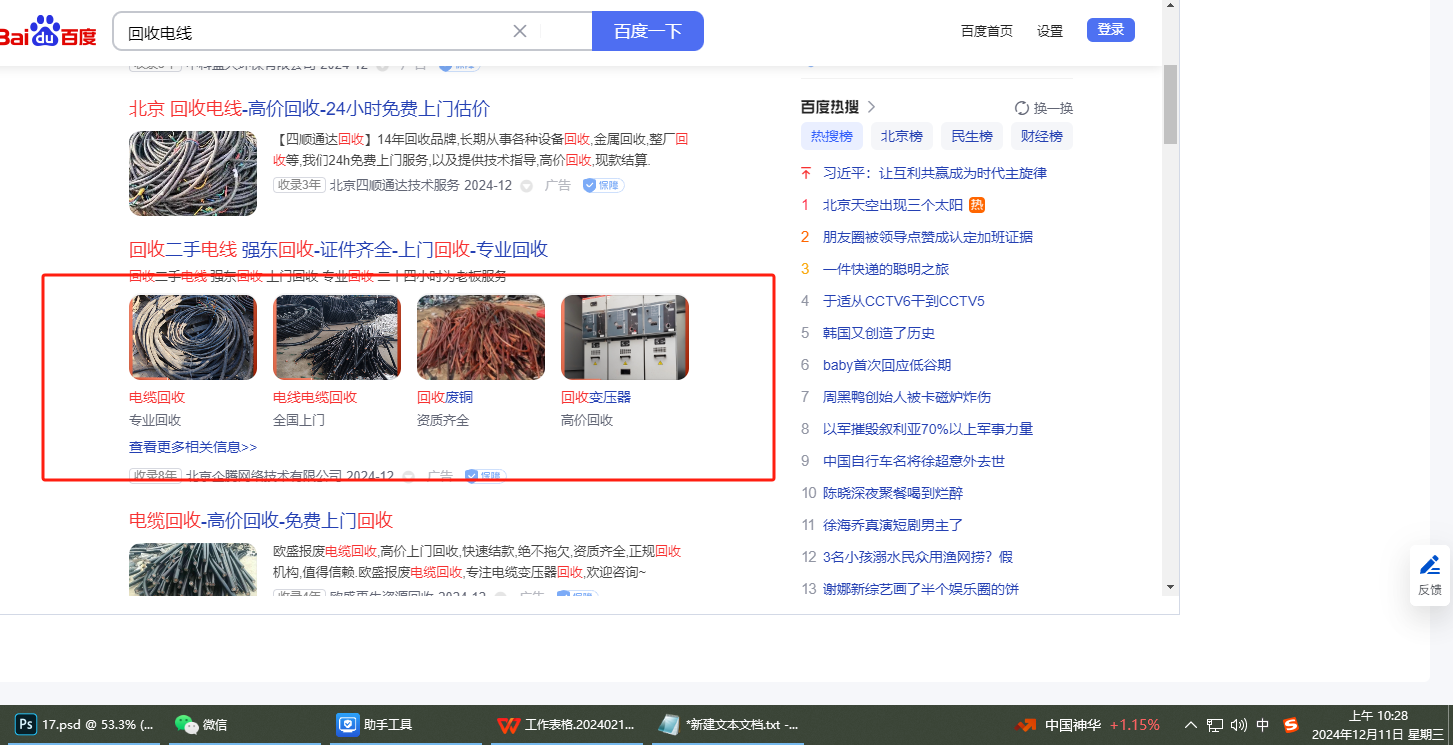
Task: Open hot topic 一件快递的聪明之旅
Action: [886, 269]
